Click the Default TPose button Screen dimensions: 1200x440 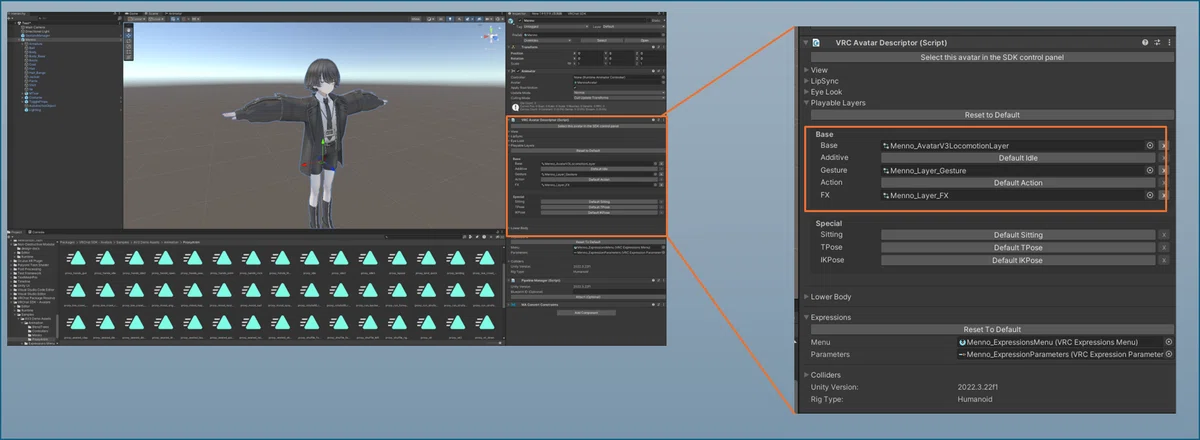[x=1017, y=248]
